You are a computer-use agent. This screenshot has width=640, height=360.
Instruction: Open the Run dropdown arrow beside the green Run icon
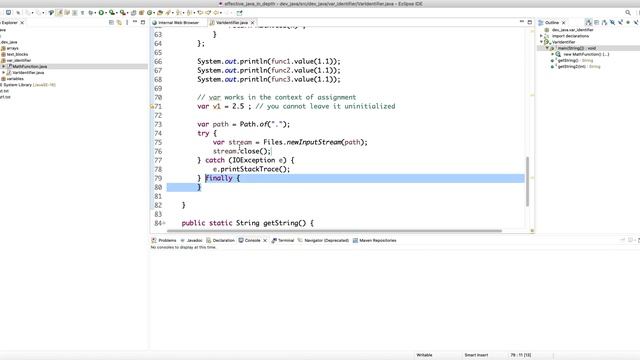(105, 13)
